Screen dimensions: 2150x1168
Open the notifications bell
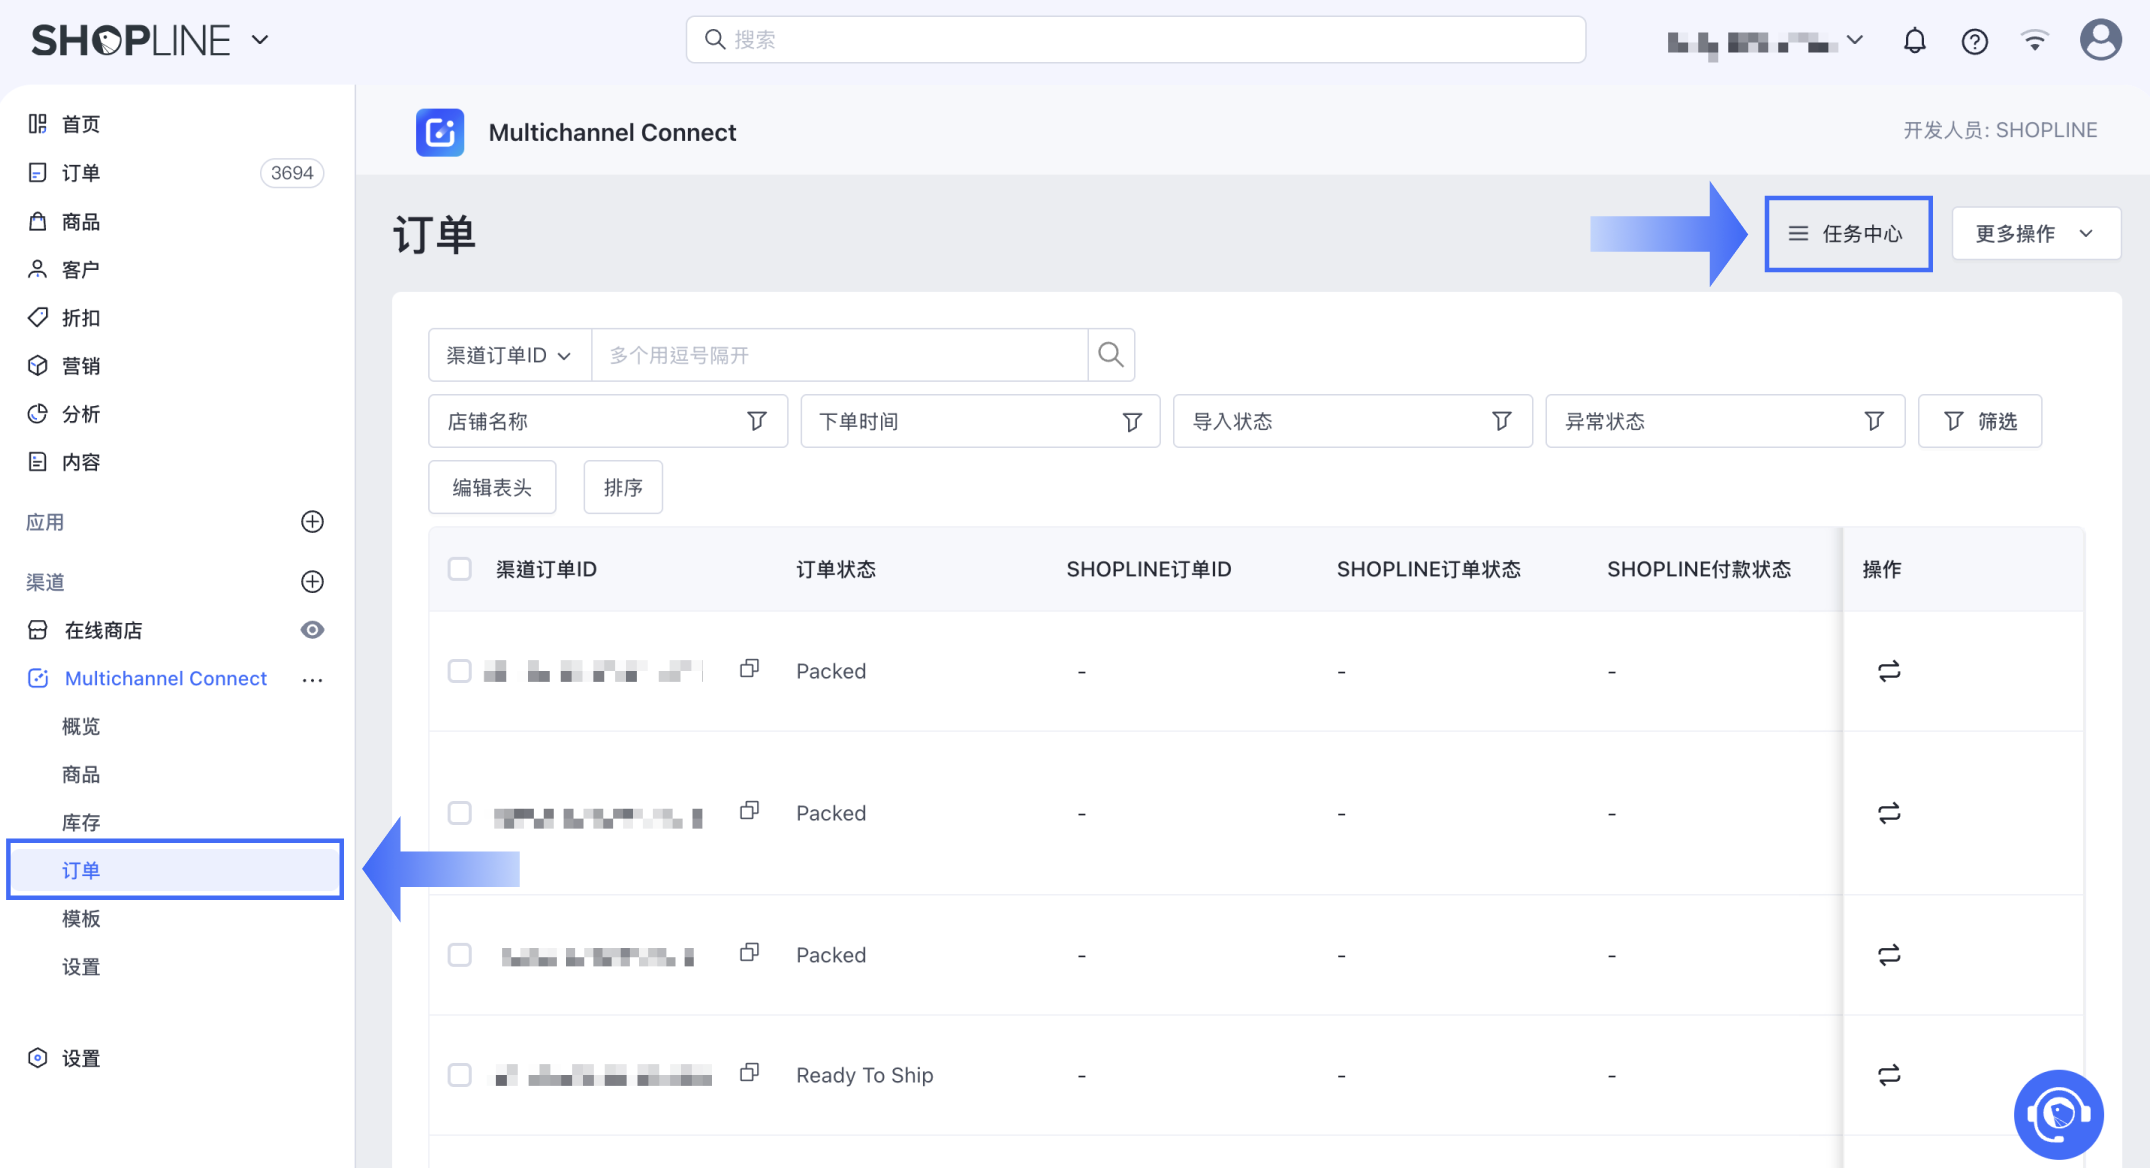tap(1915, 40)
